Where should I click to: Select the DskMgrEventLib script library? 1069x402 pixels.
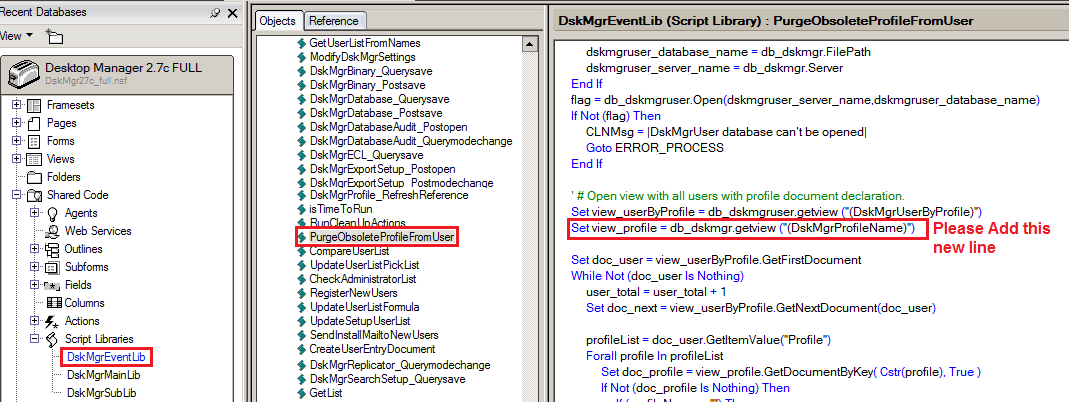tap(101, 357)
